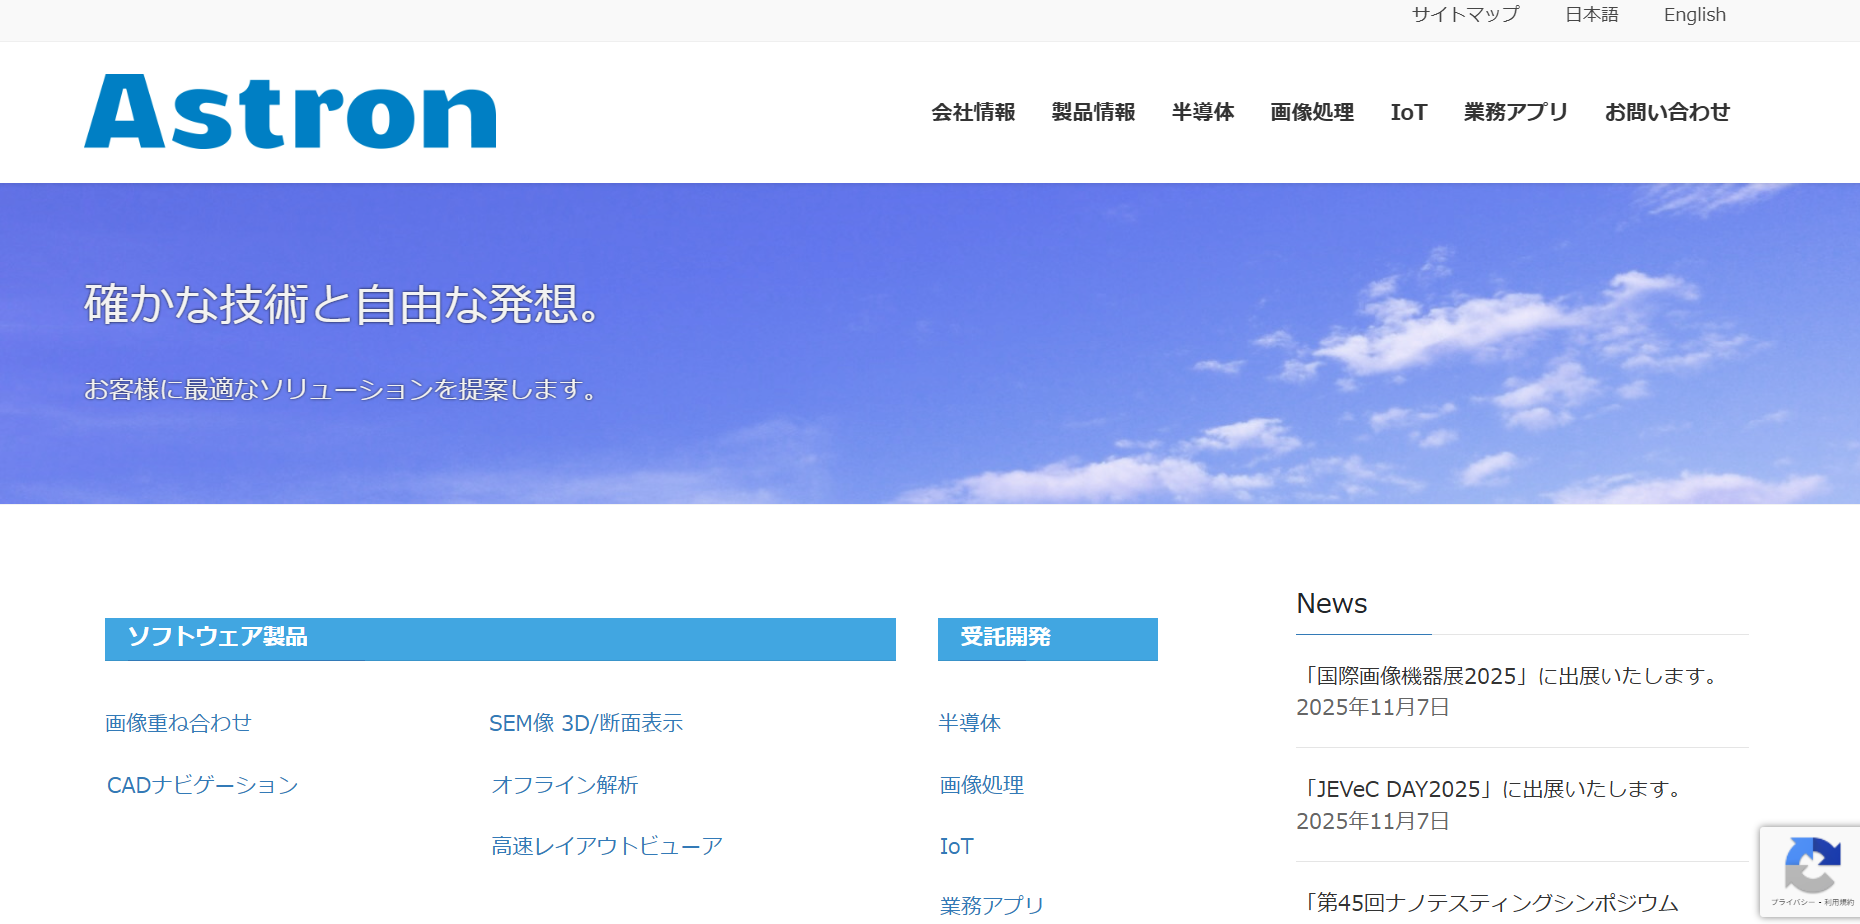Screen dimensions: 1860x924
Task: Open the オフライン解析 product link
Action: pyautogui.click(x=565, y=785)
